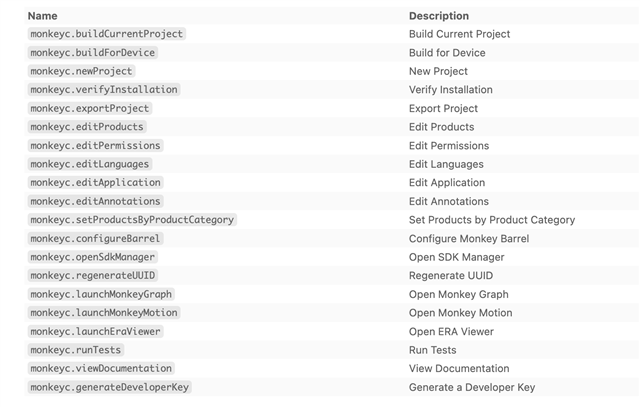Click the 'Open ERA Viewer' description text
Screen dimensions: 640x407
coord(451,332)
